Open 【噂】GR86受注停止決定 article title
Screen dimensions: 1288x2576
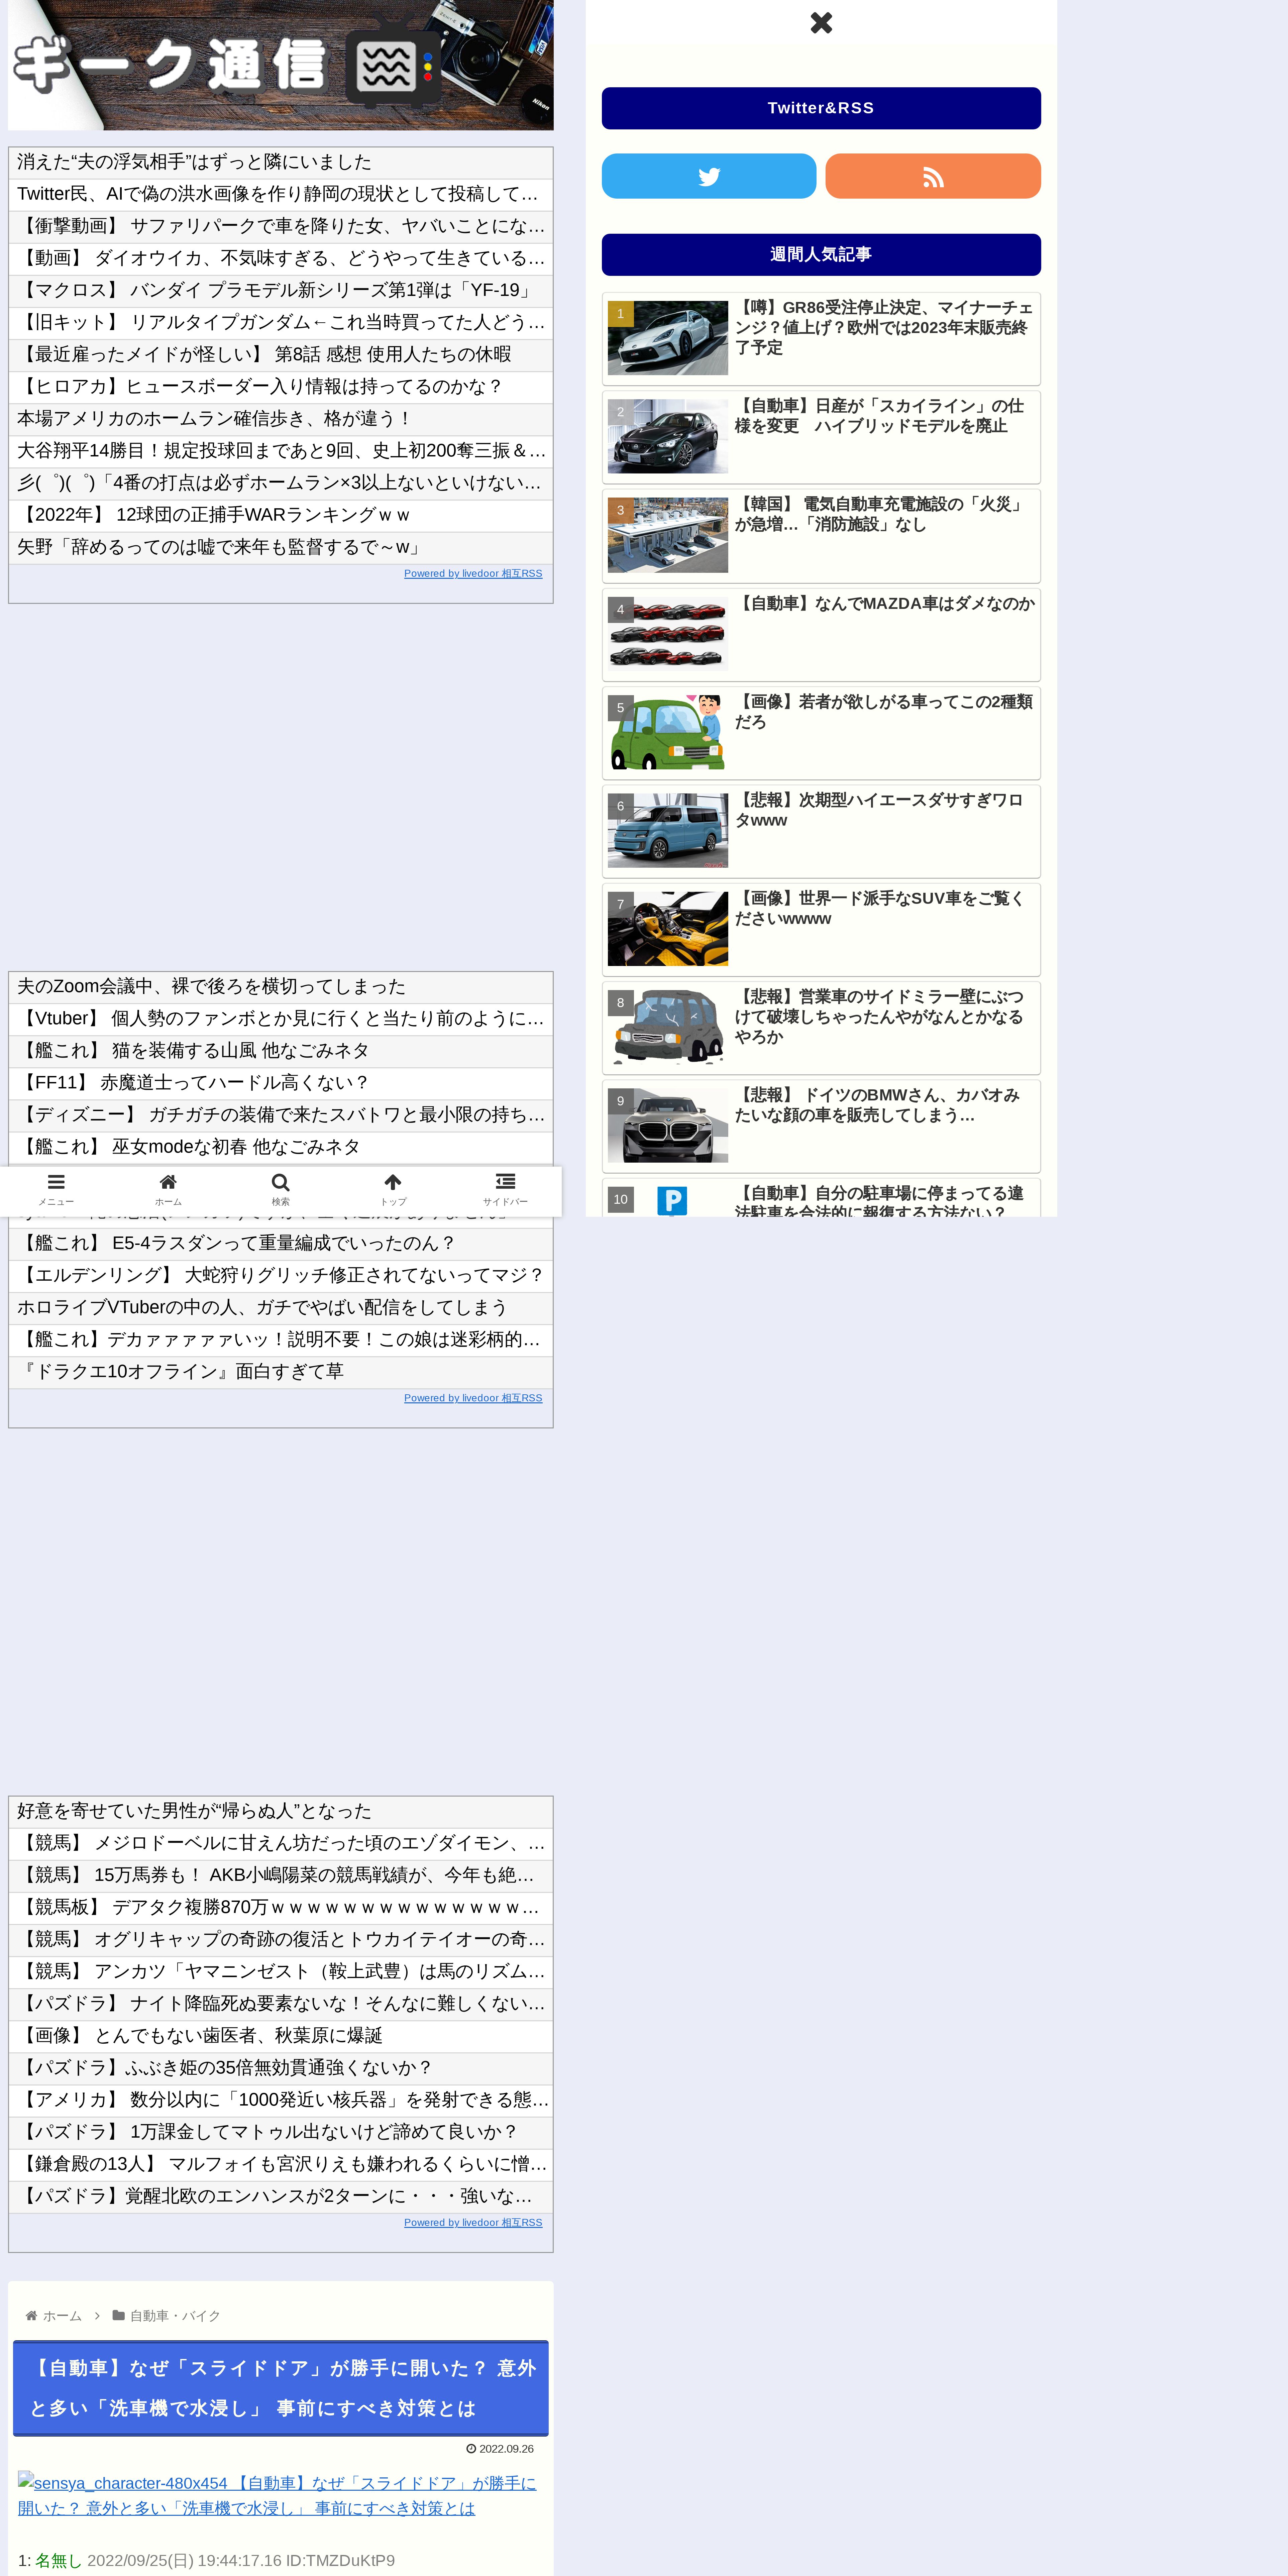click(884, 327)
